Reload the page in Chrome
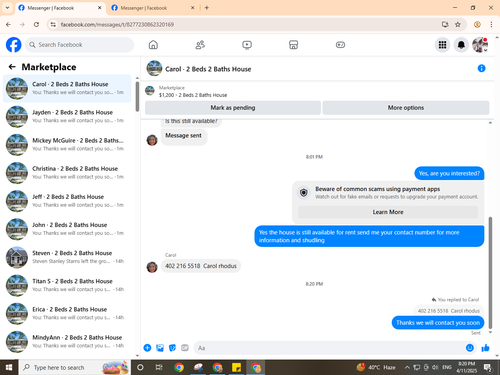 pyautogui.click(x=36, y=24)
